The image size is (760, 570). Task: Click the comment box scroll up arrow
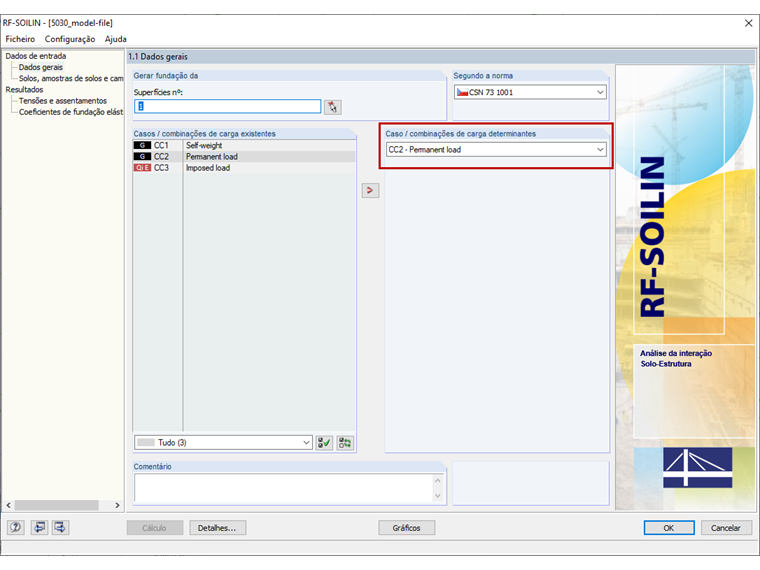click(x=438, y=481)
